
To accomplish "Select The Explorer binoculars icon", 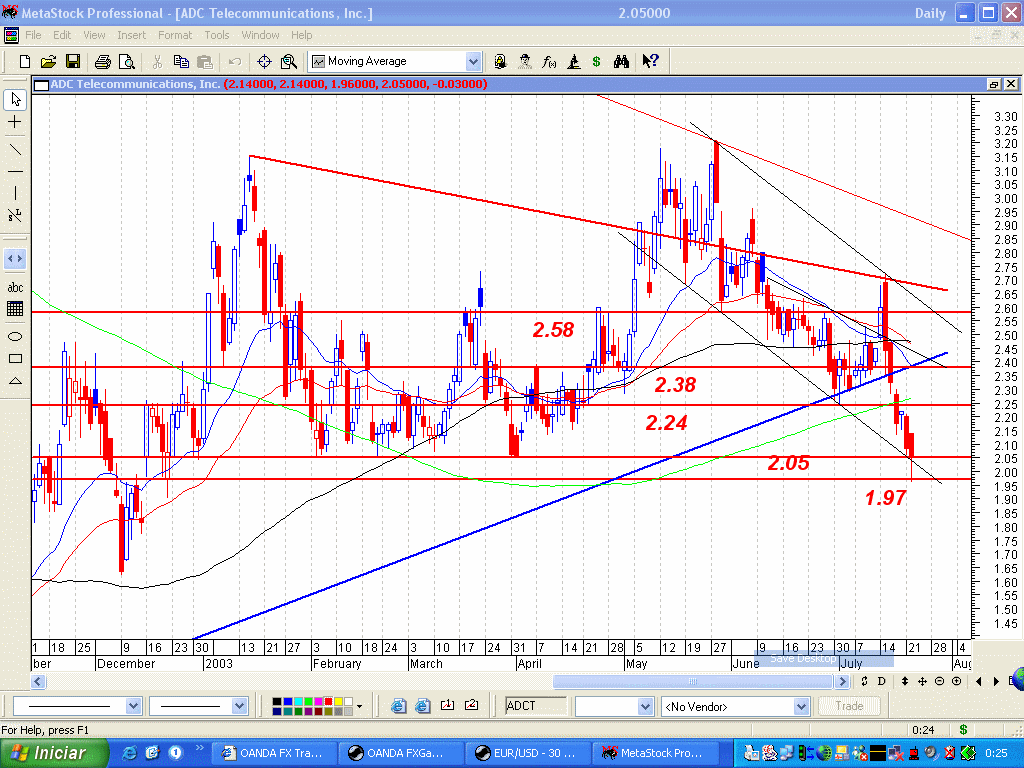I will click(x=621, y=61).
